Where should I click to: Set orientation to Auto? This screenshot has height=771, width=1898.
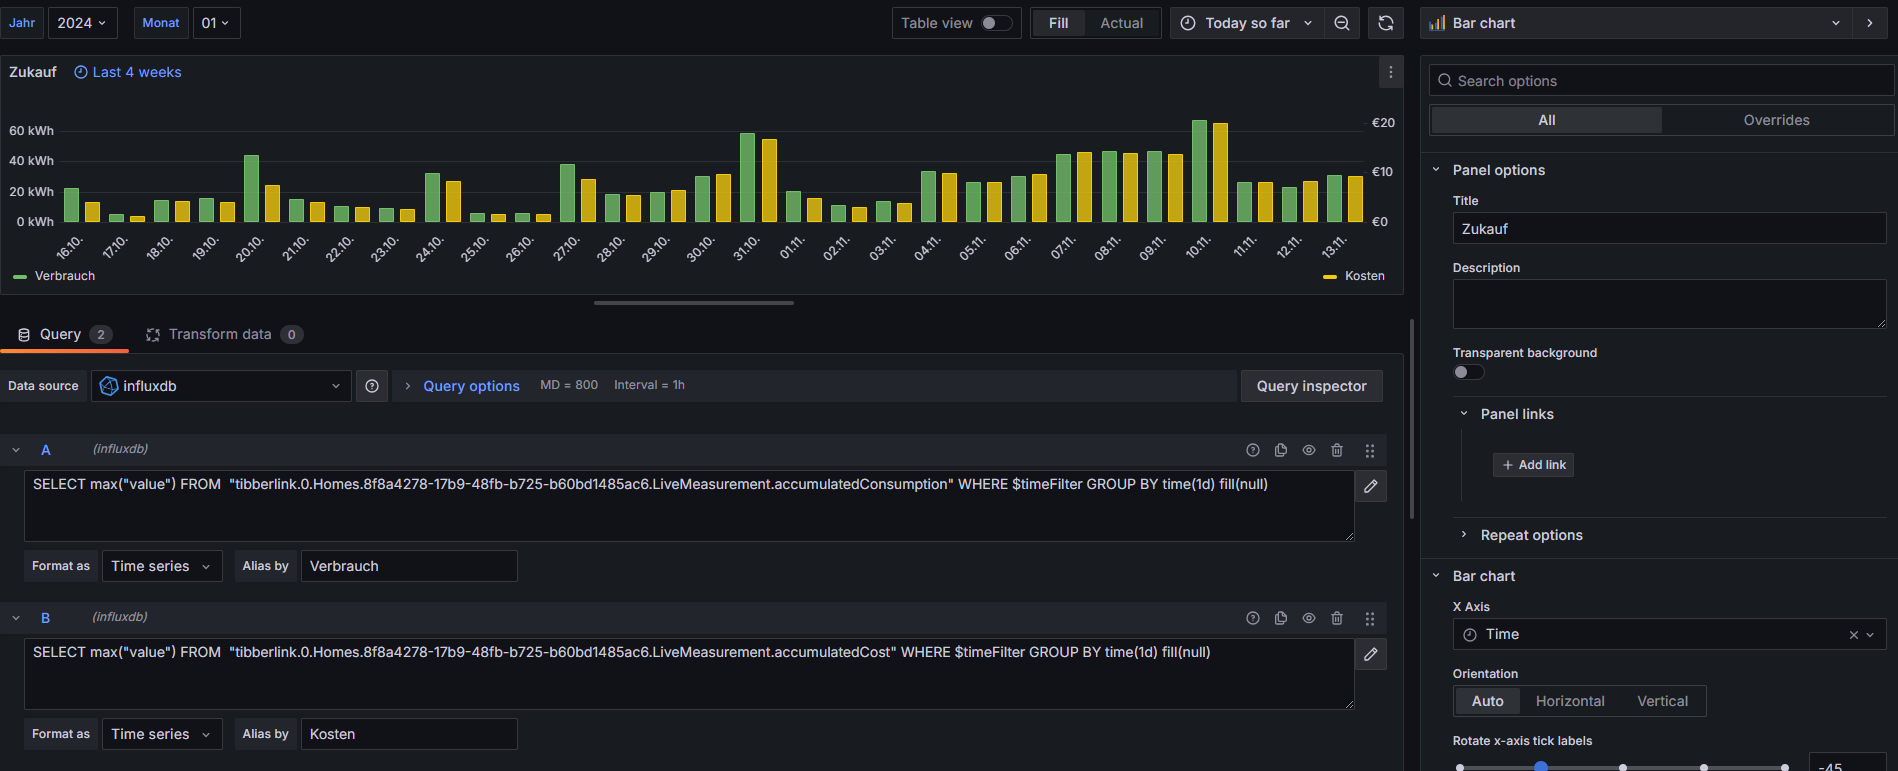tap(1487, 701)
